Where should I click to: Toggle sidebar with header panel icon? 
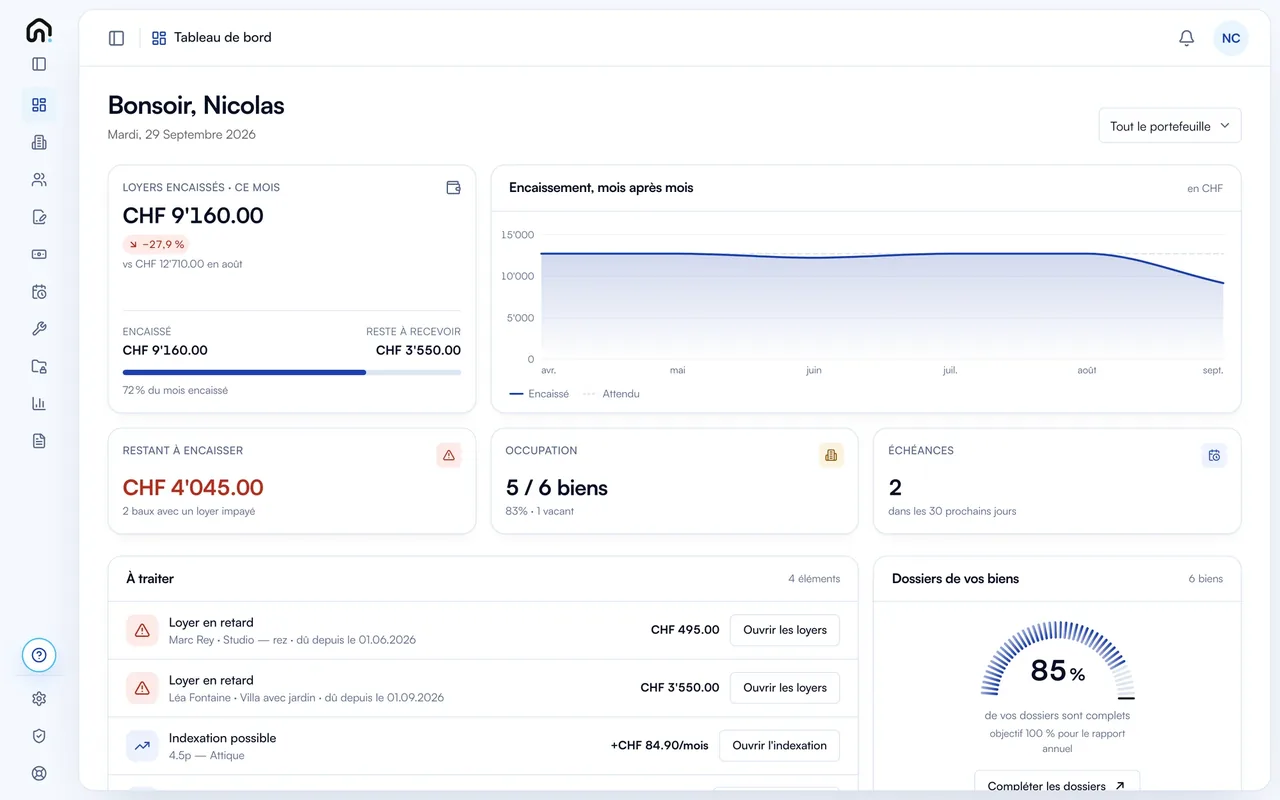click(117, 38)
